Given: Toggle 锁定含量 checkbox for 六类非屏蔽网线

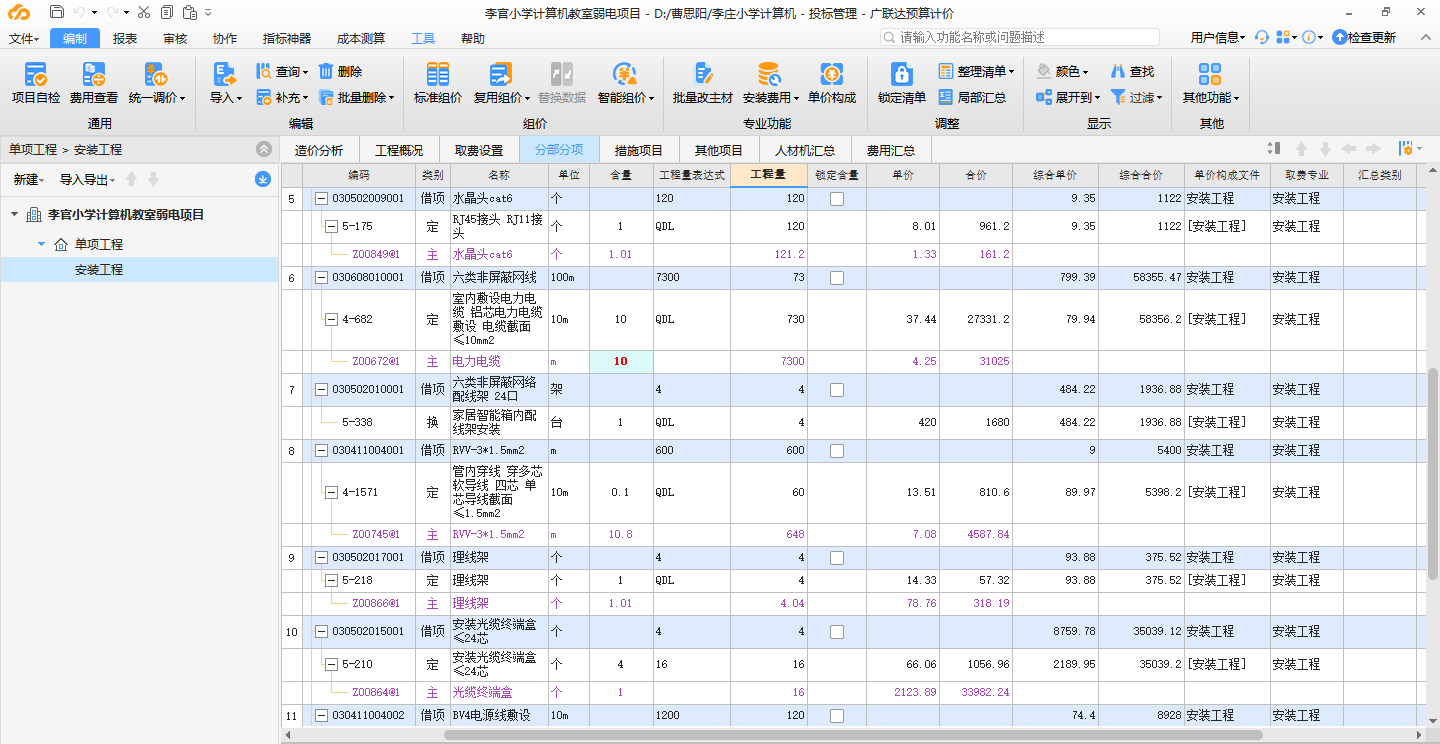Looking at the screenshot, I should click(837, 278).
